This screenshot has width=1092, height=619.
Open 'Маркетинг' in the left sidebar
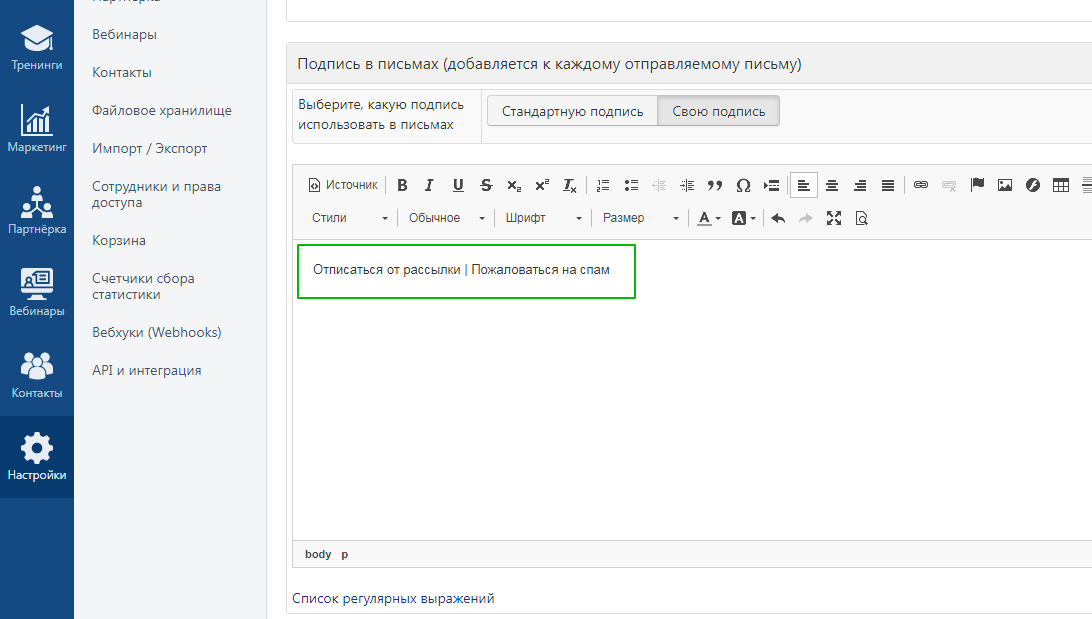pyautogui.click(x=37, y=129)
